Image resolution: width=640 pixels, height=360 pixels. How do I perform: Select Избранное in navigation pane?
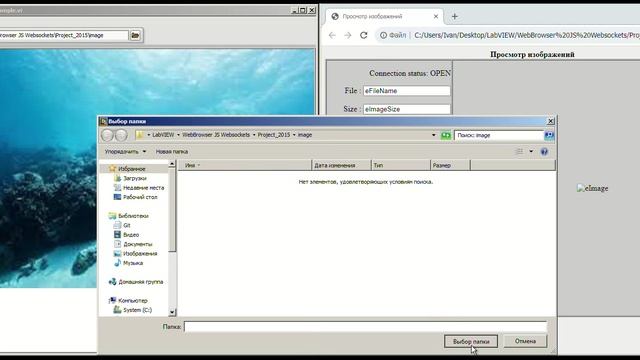tap(131, 169)
